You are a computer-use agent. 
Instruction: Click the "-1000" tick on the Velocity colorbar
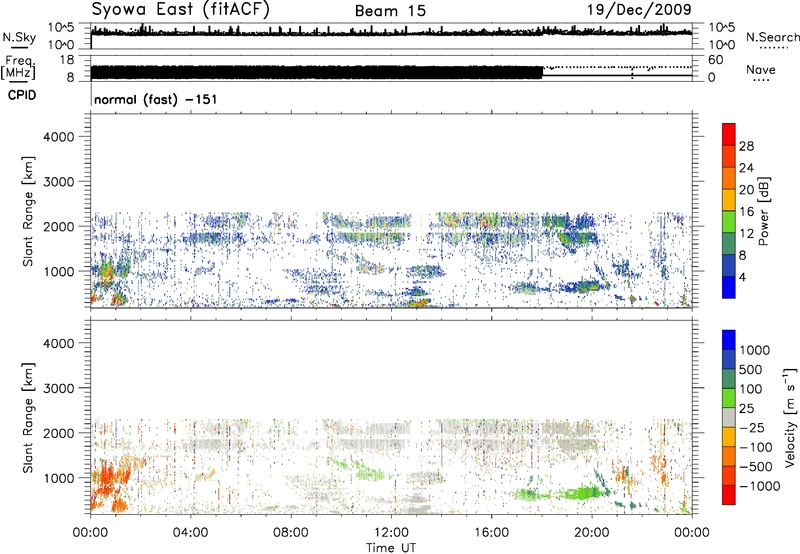click(760, 486)
